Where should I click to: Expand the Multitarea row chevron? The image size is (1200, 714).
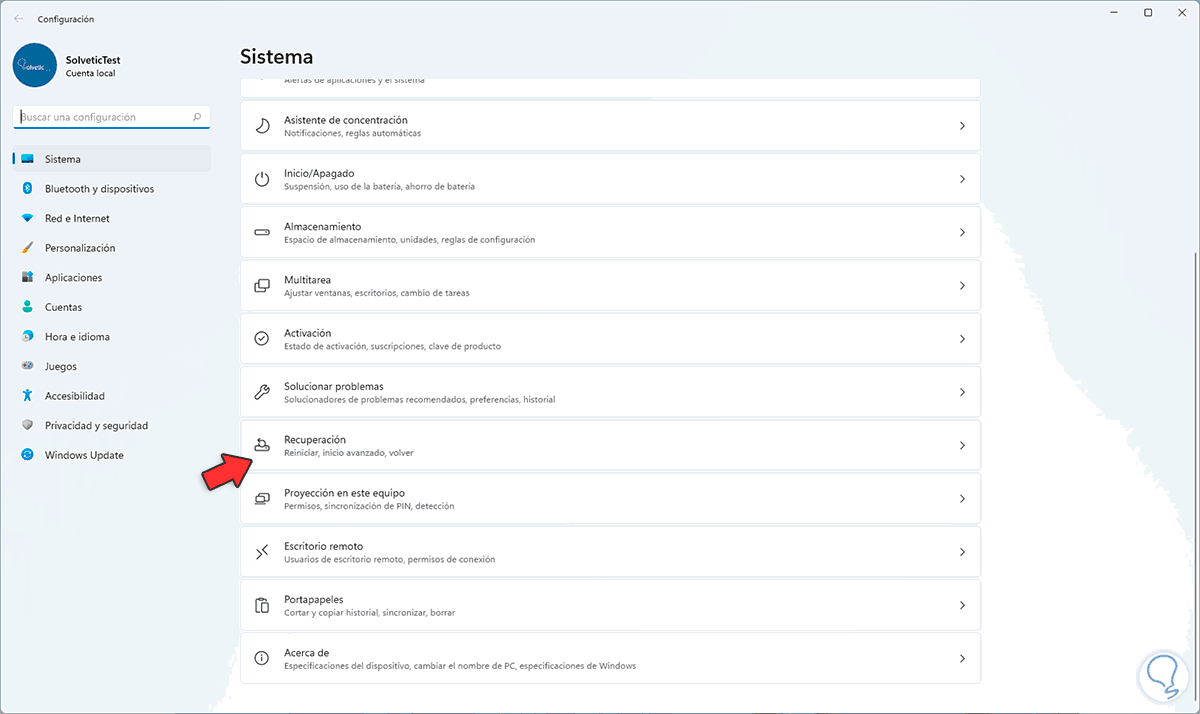click(x=962, y=286)
